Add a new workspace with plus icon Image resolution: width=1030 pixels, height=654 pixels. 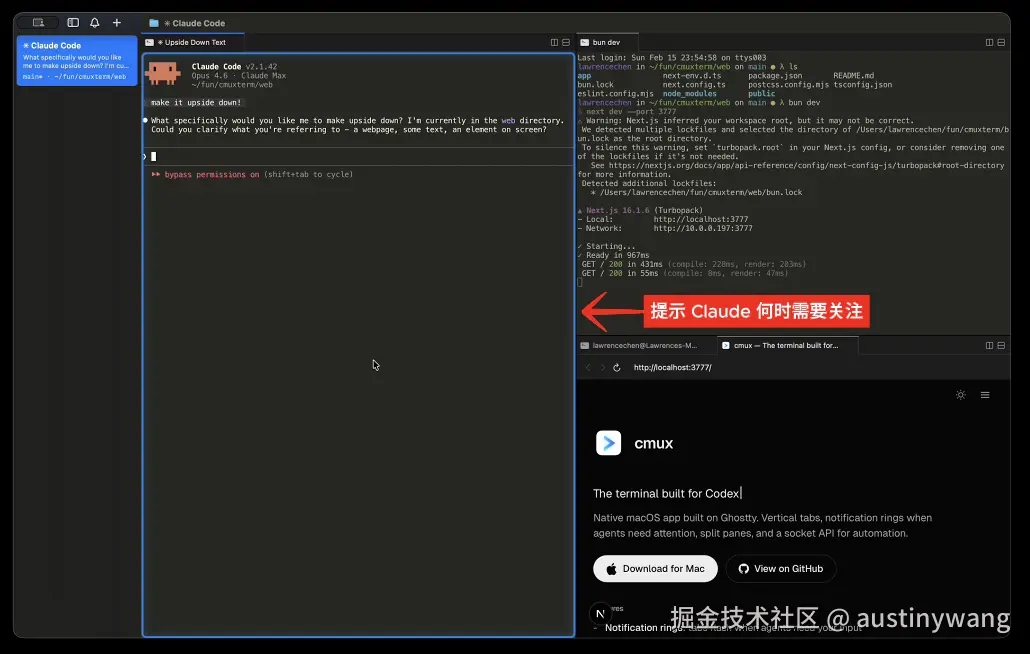click(x=116, y=22)
